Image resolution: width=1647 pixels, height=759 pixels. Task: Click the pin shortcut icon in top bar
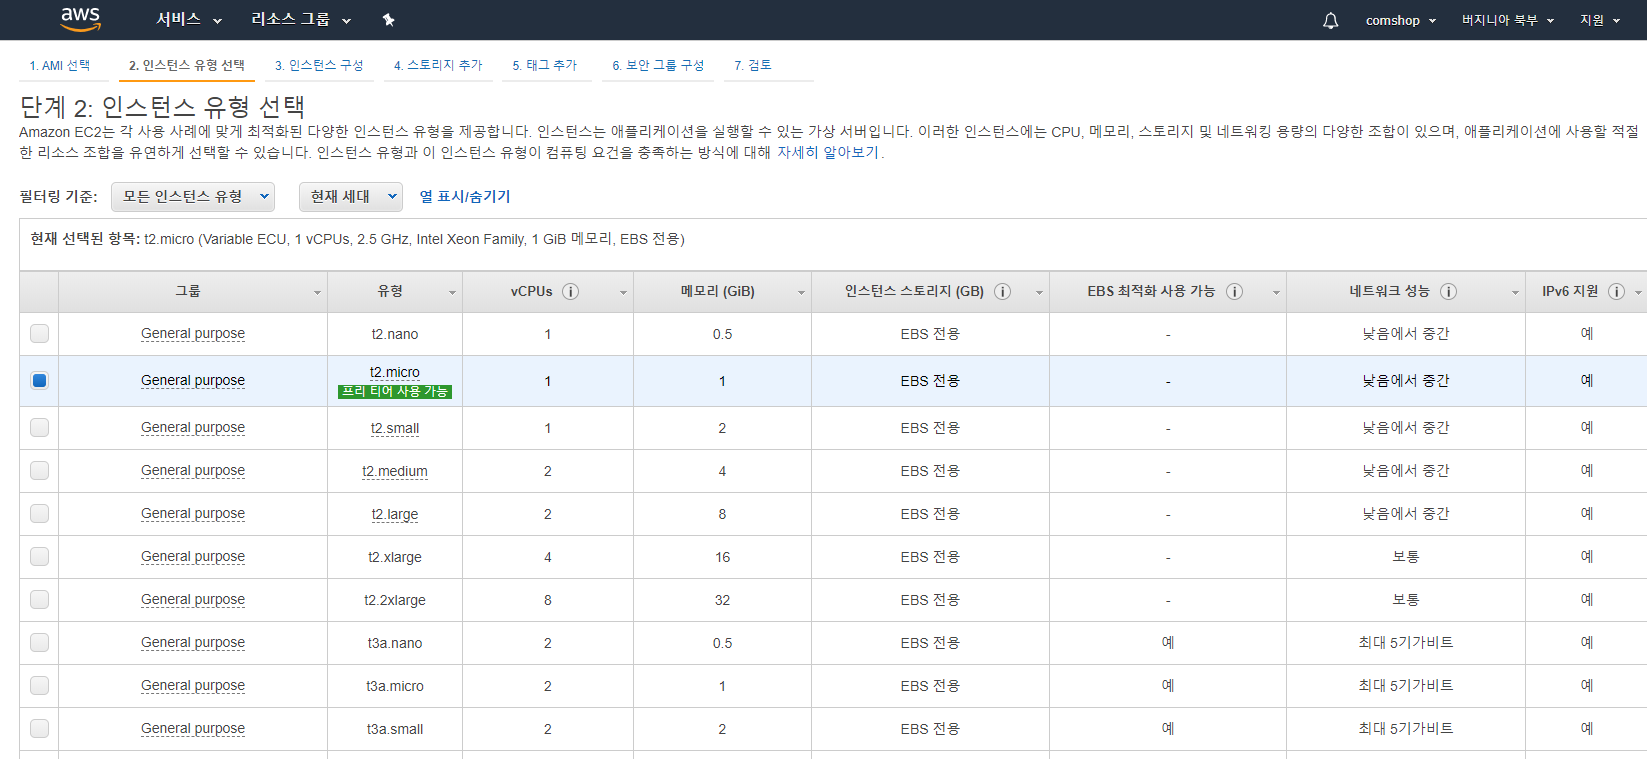coord(389,20)
